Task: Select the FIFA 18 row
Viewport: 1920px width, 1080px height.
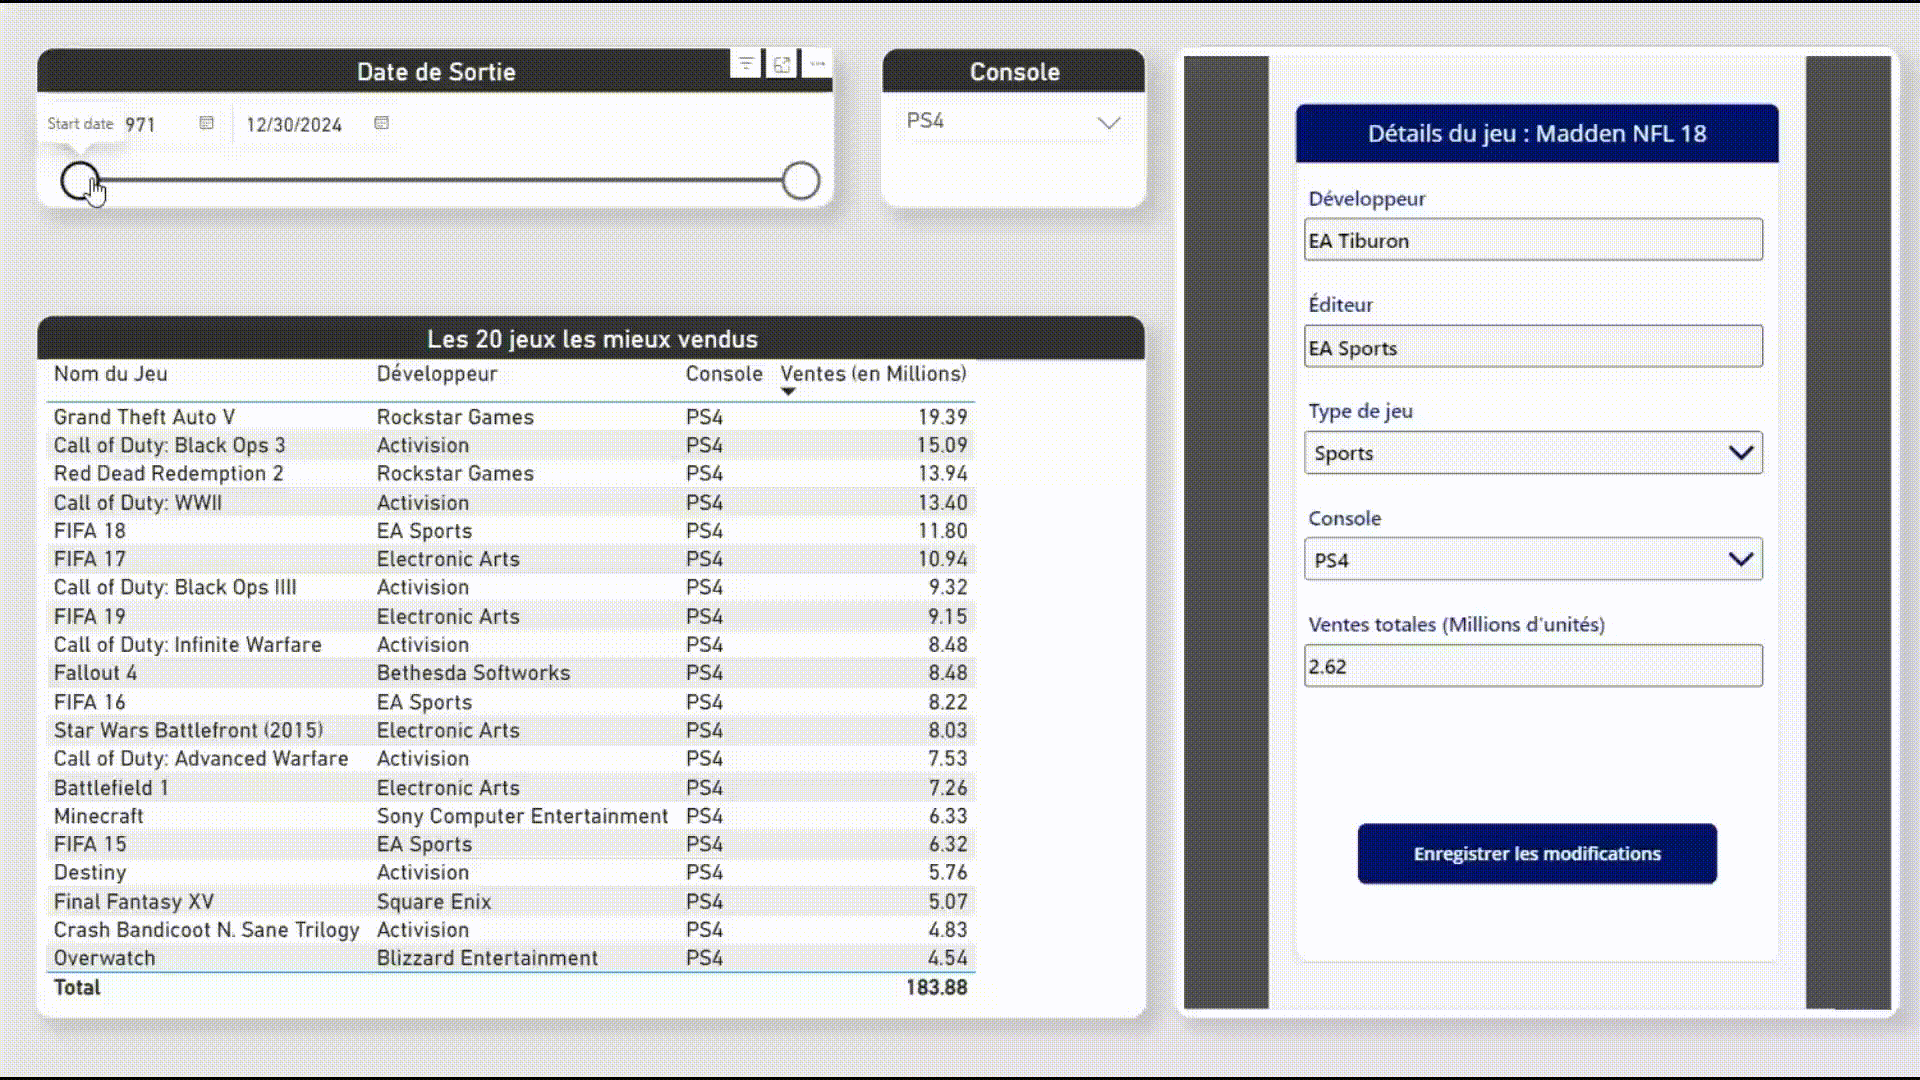Action: [510, 531]
